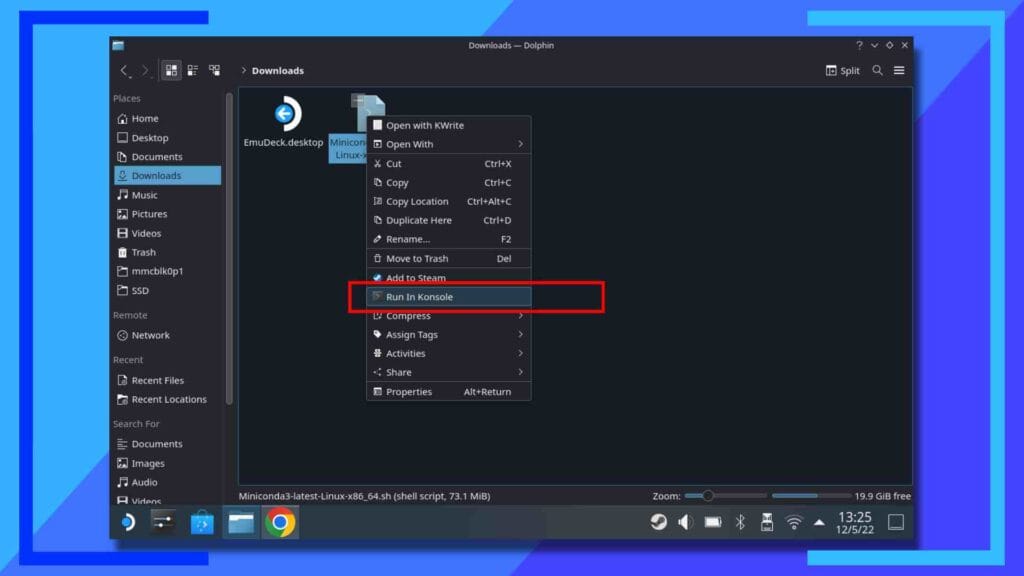Viewport: 1024px width, 576px height.
Task: Open the Dolphin hamburger menu
Action: pyautogui.click(x=899, y=71)
